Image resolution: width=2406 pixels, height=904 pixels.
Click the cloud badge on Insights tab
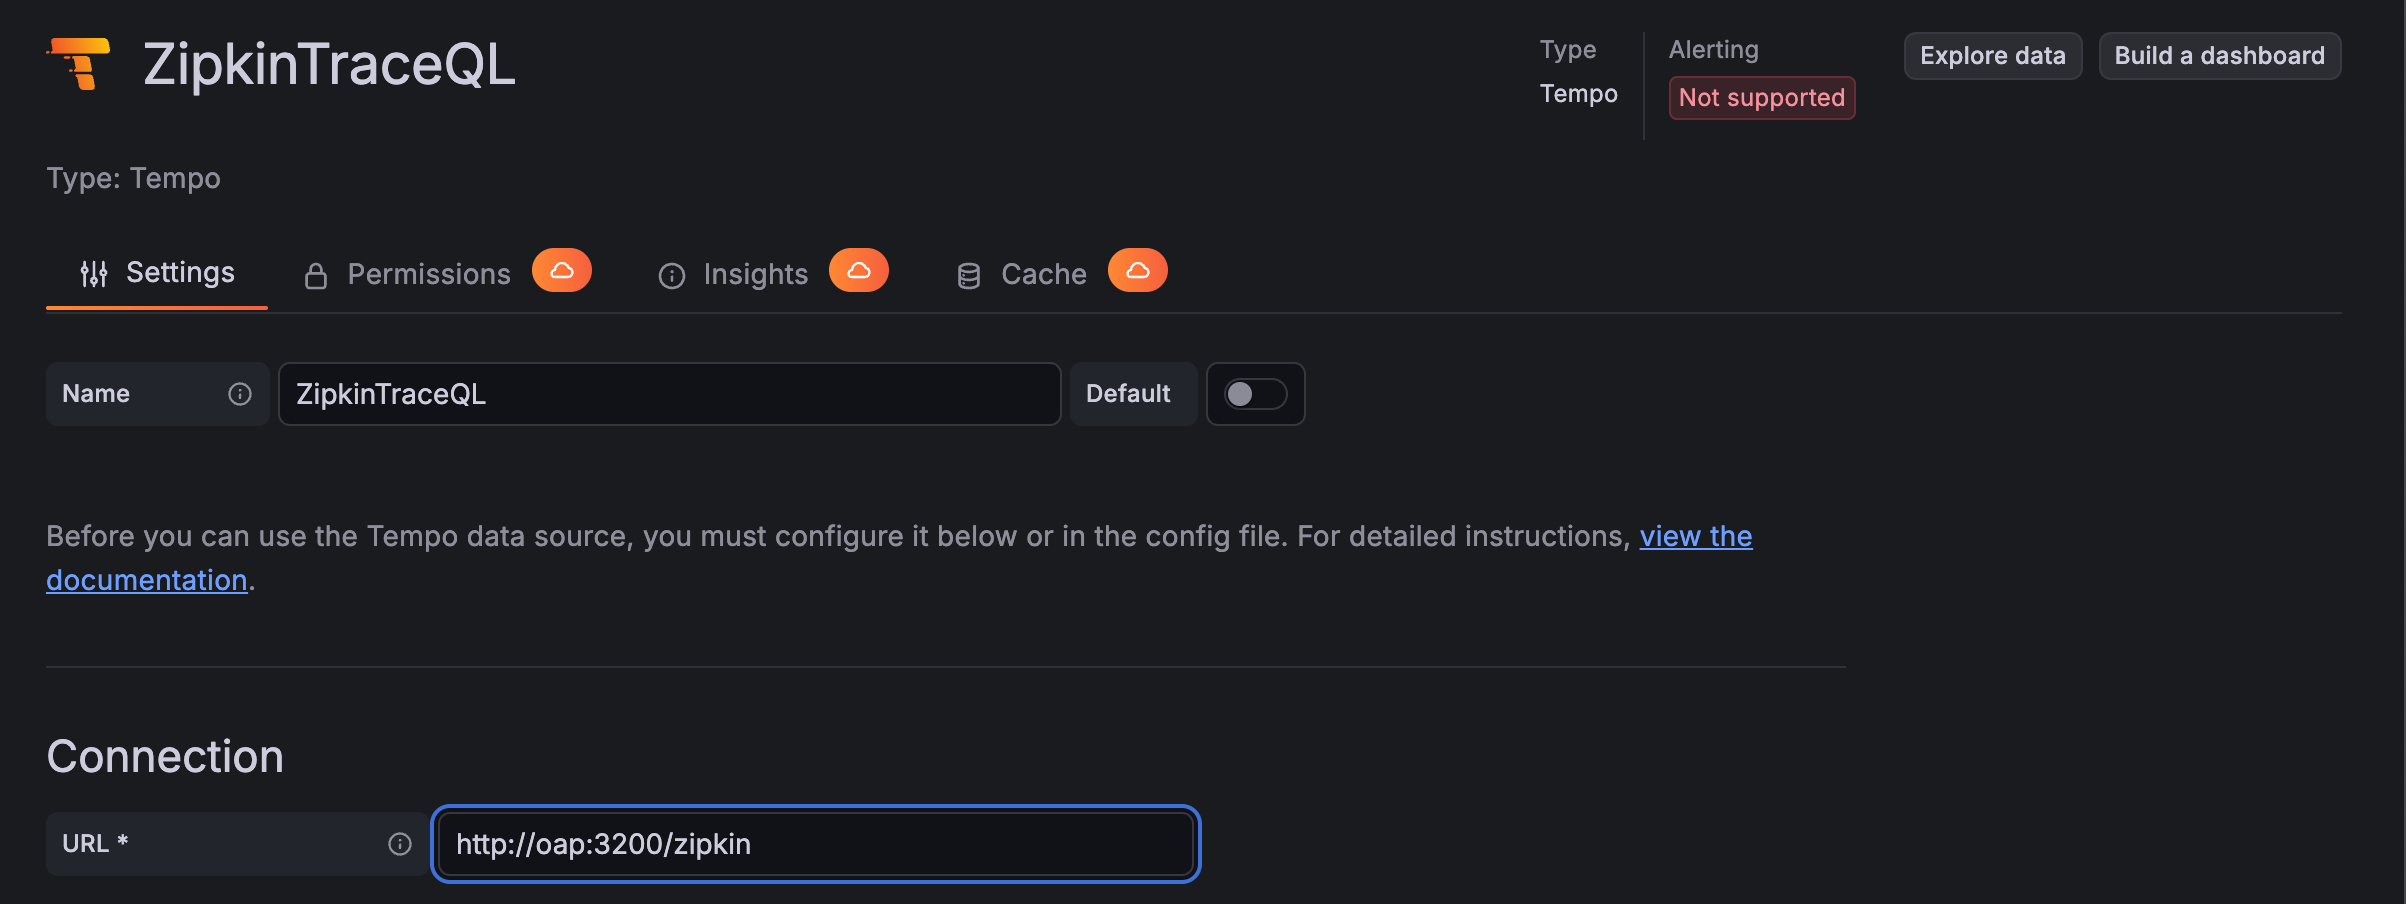pyautogui.click(x=860, y=270)
